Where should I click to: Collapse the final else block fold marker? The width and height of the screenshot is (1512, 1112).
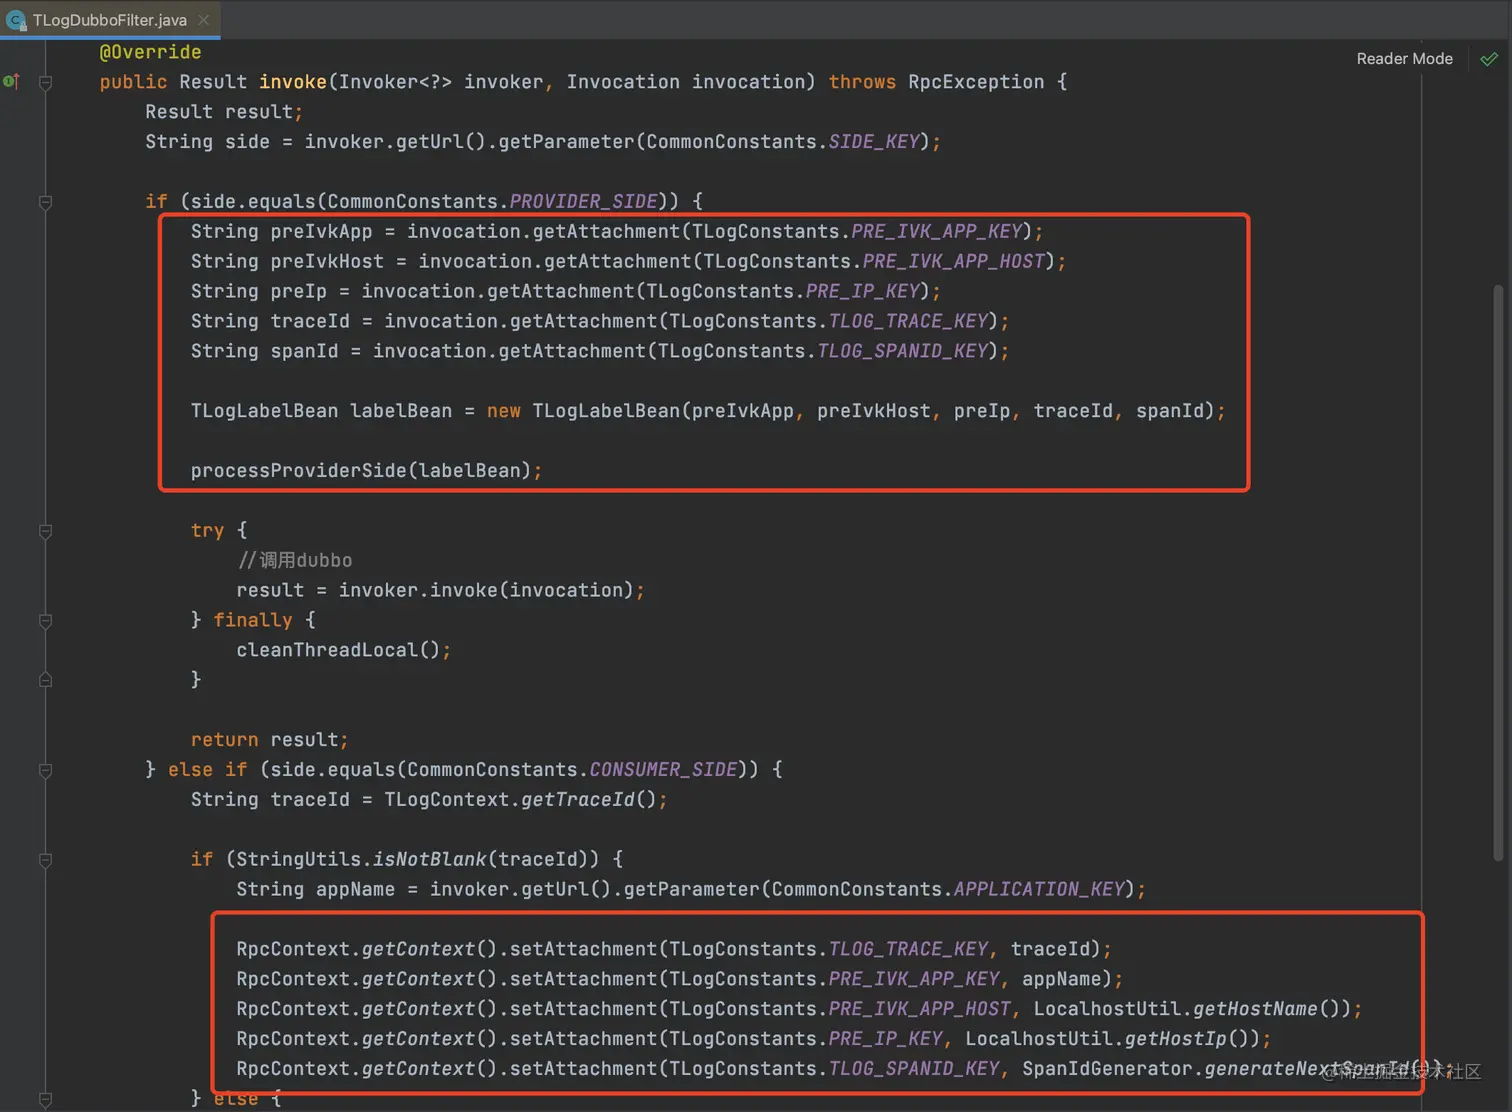(x=45, y=1099)
